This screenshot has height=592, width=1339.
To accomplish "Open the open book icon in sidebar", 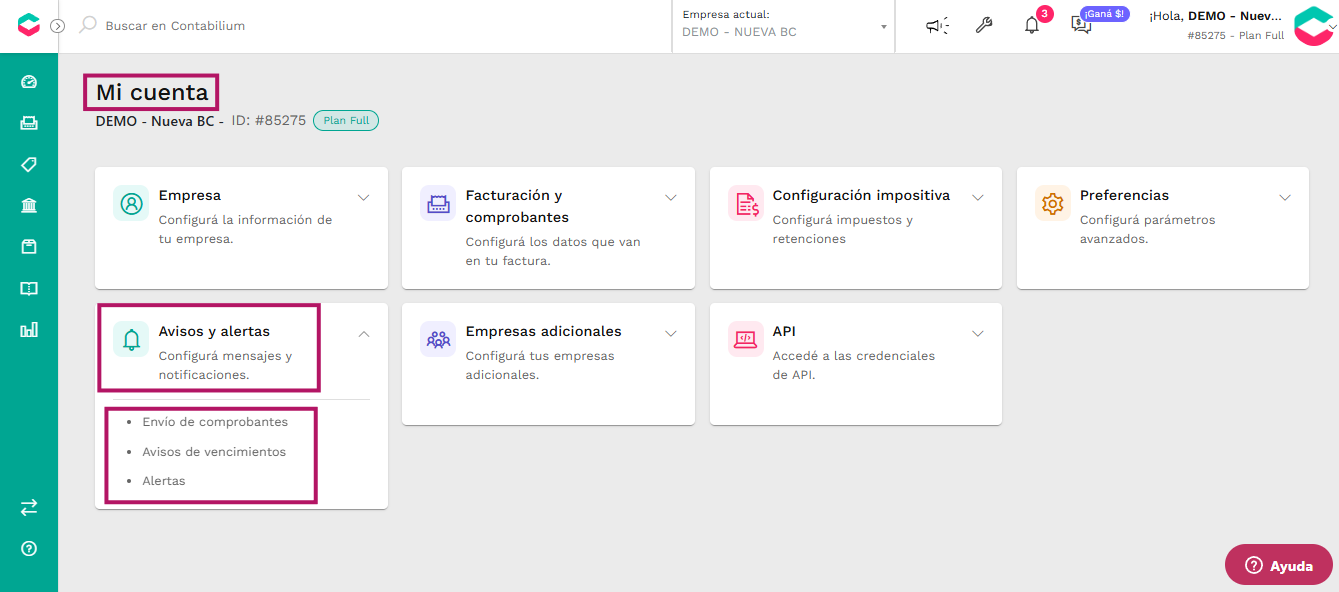I will click(x=29, y=288).
